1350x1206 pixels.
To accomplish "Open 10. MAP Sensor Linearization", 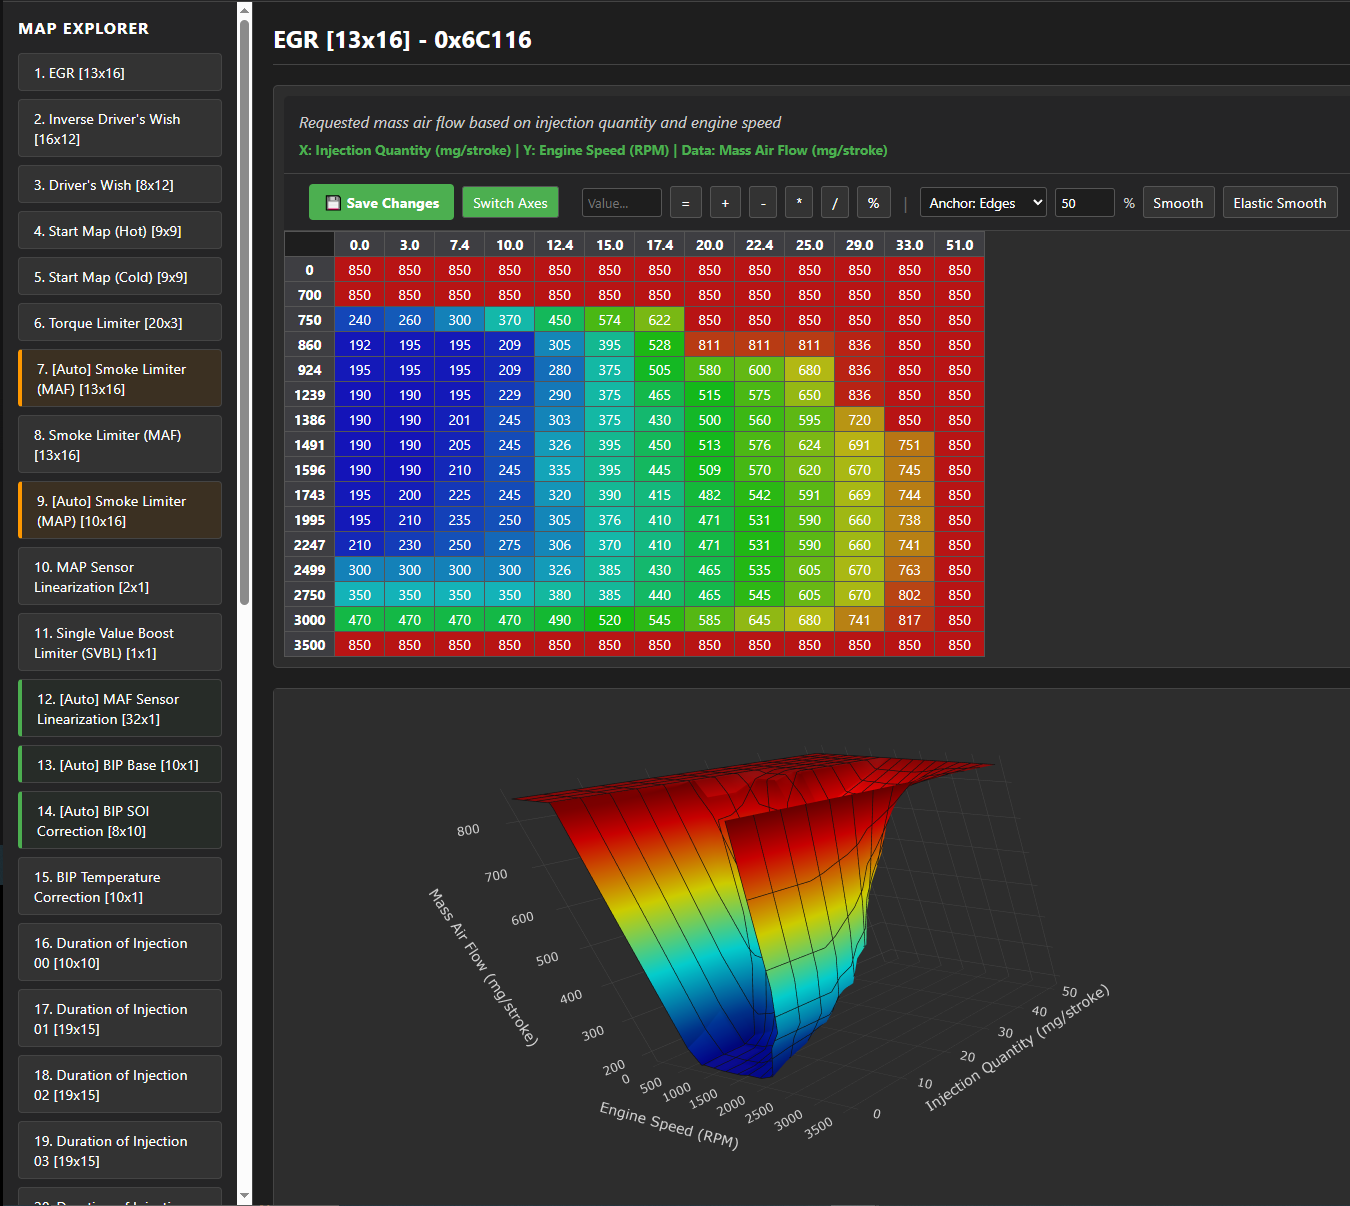I will pyautogui.click(x=120, y=576).
